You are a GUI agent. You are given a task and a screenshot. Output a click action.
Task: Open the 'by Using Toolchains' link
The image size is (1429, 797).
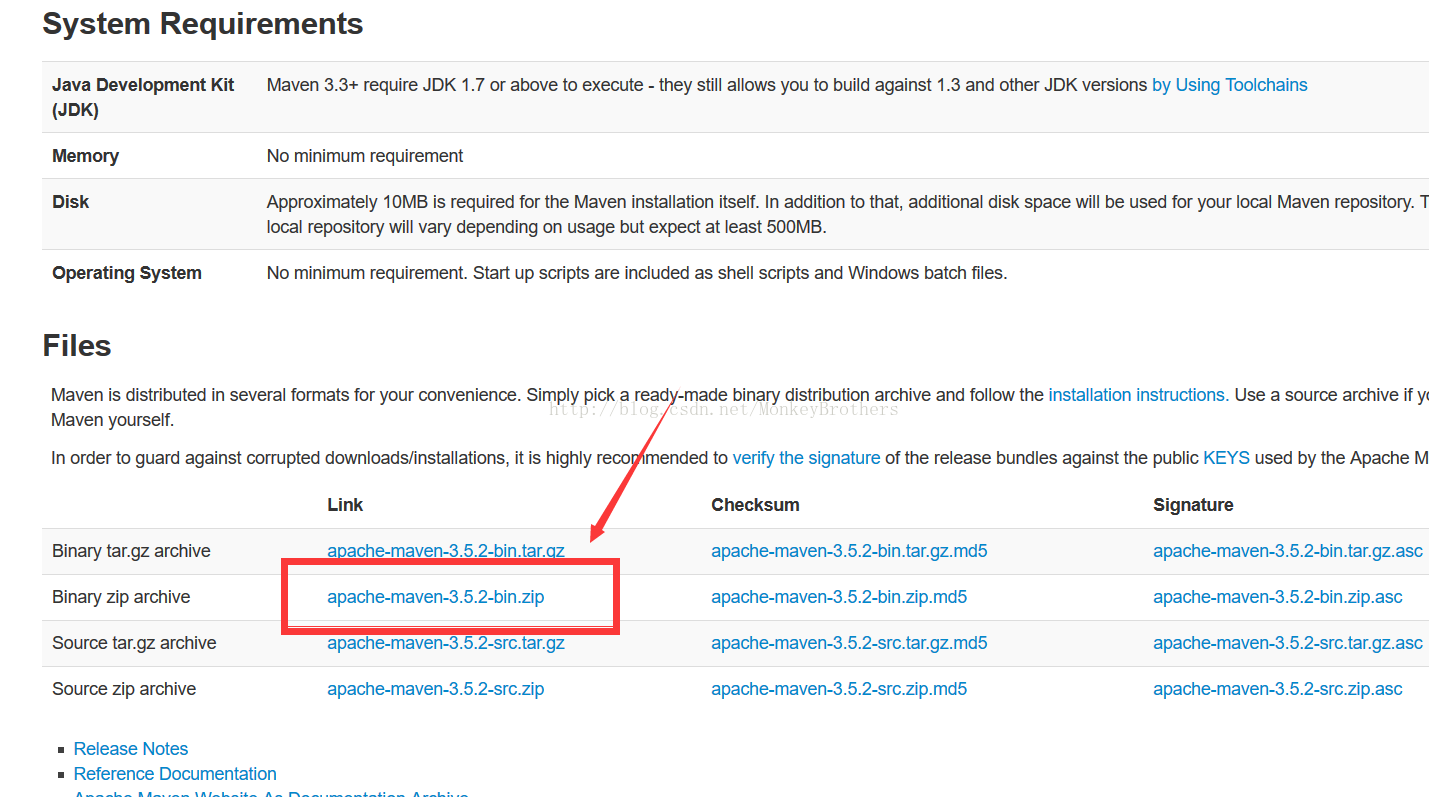(1229, 85)
